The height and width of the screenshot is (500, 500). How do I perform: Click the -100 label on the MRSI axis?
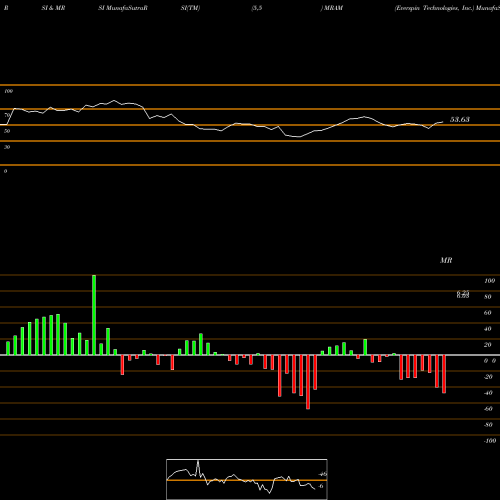click(490, 441)
